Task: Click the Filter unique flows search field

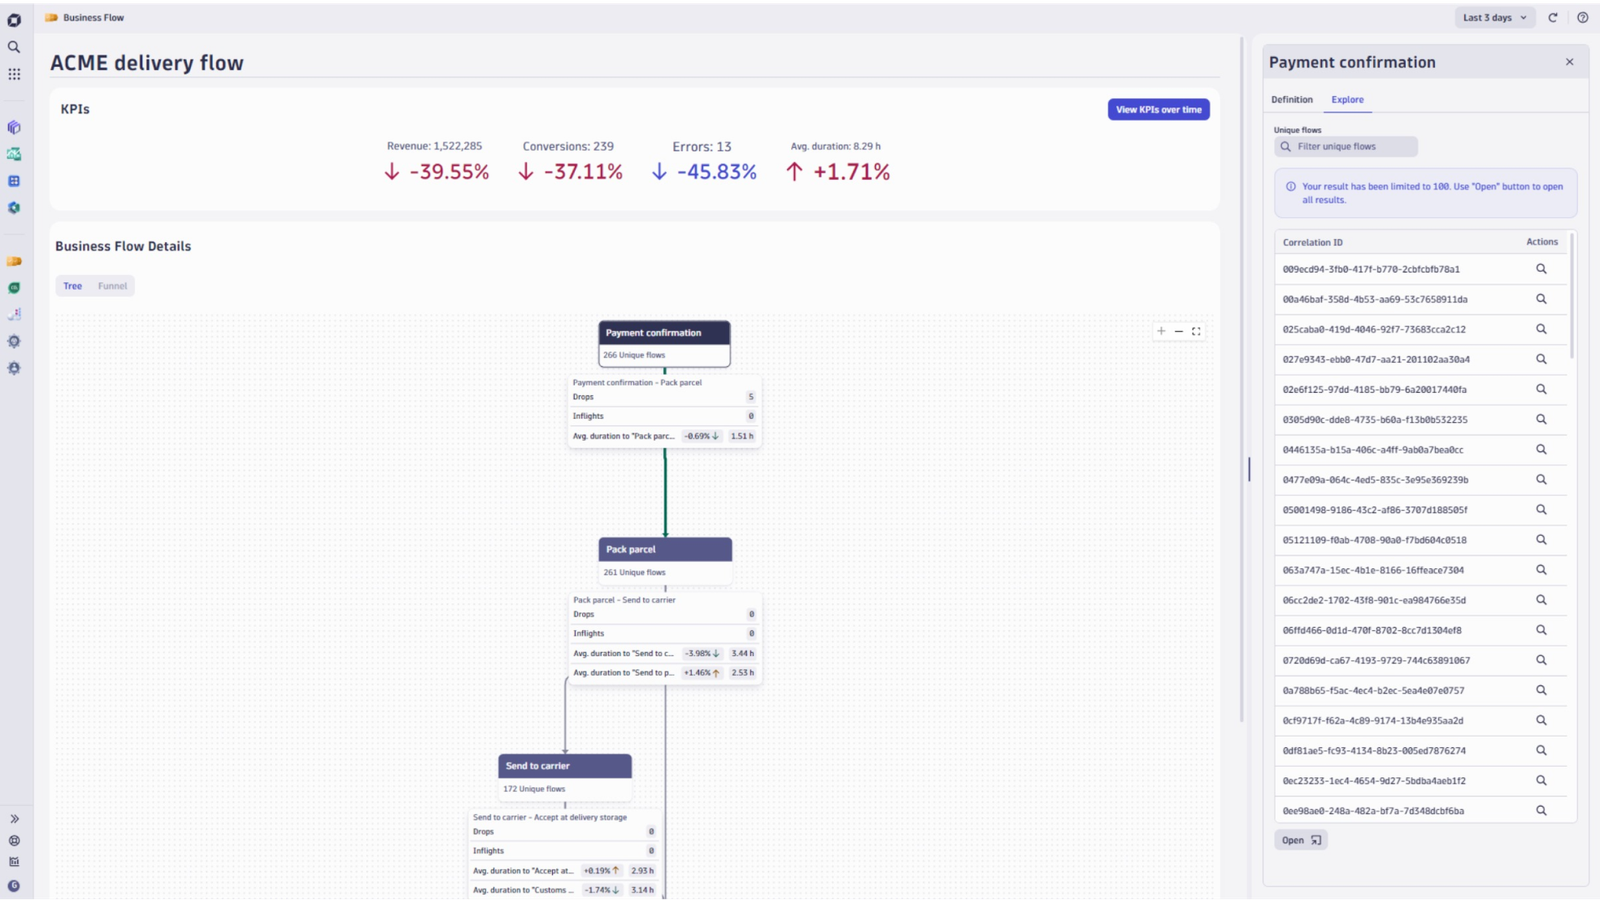Action: click(1346, 147)
